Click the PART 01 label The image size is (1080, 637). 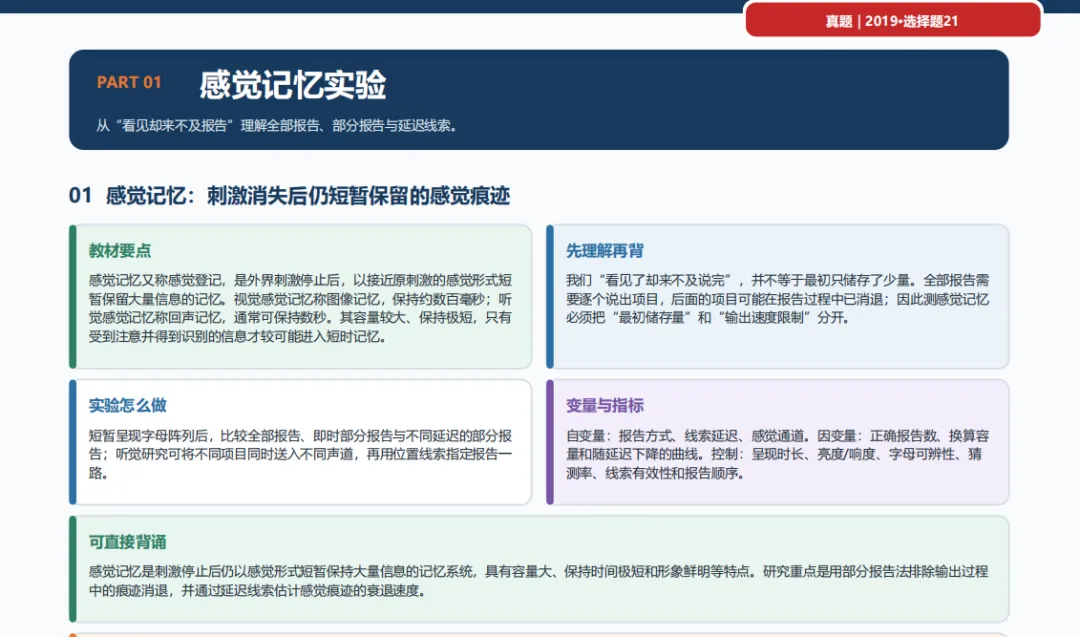[x=129, y=82]
